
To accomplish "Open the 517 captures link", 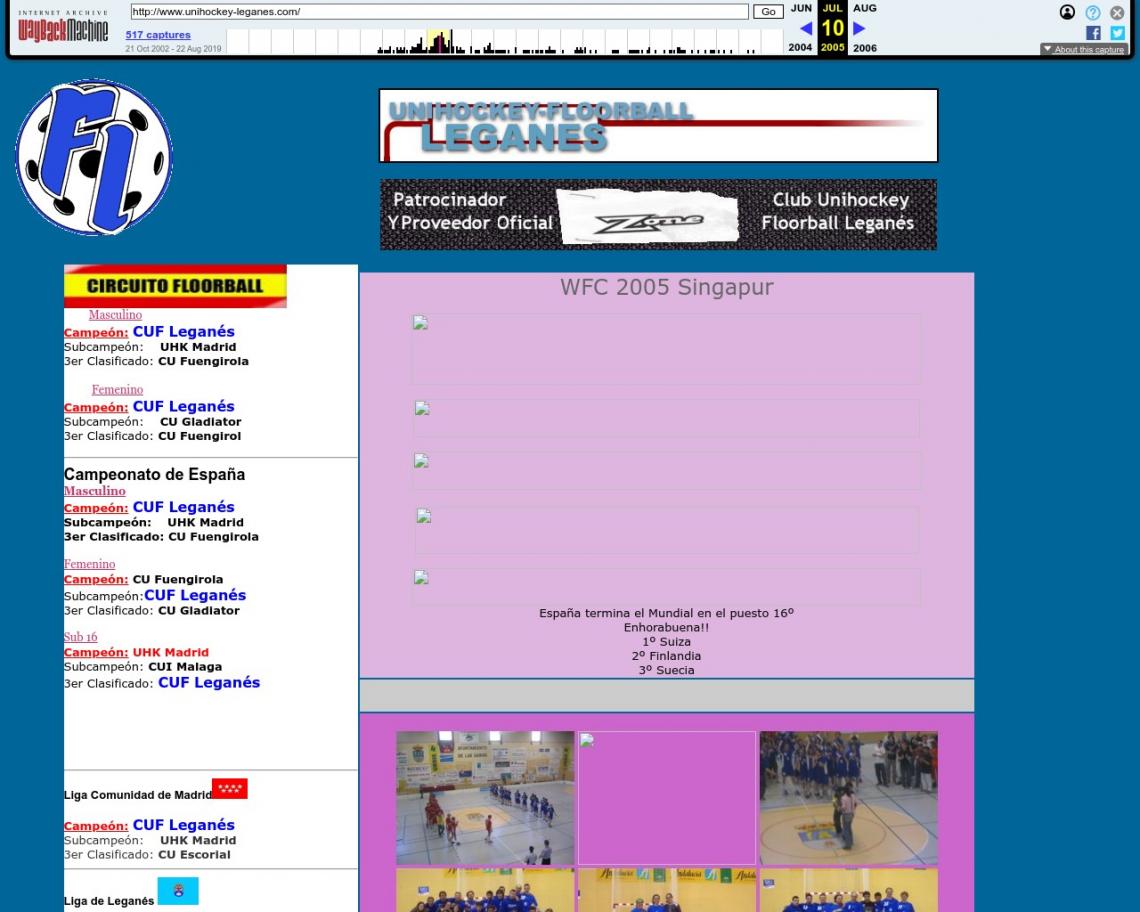I will tap(158, 35).
